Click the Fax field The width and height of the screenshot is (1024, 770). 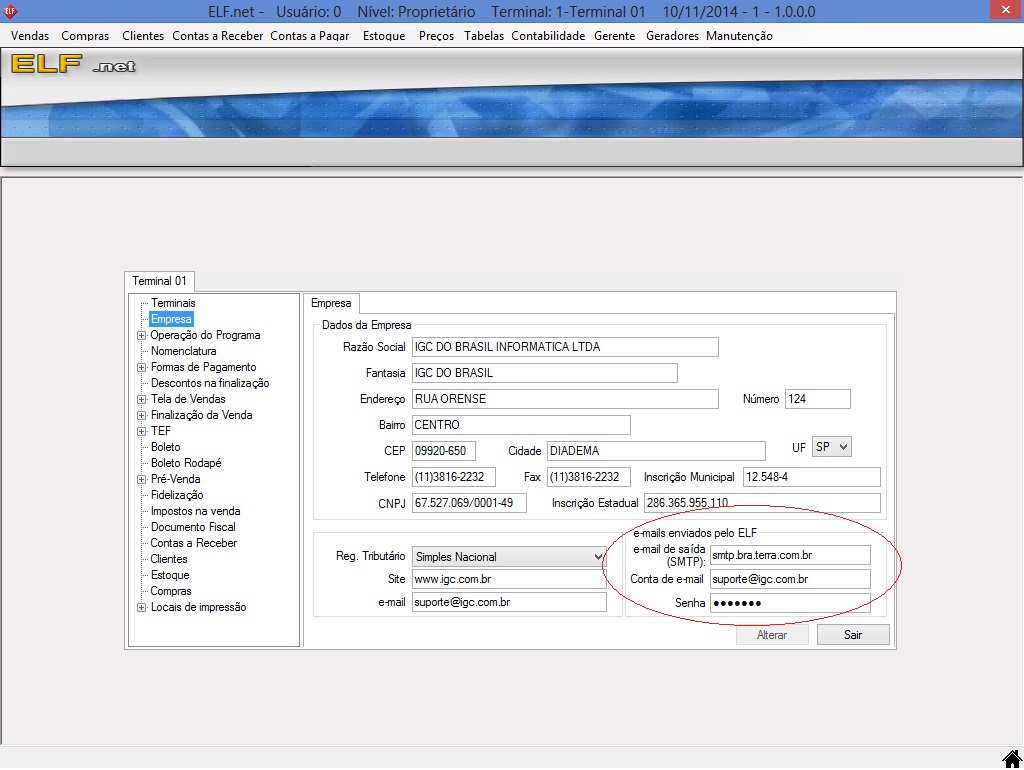pos(588,477)
